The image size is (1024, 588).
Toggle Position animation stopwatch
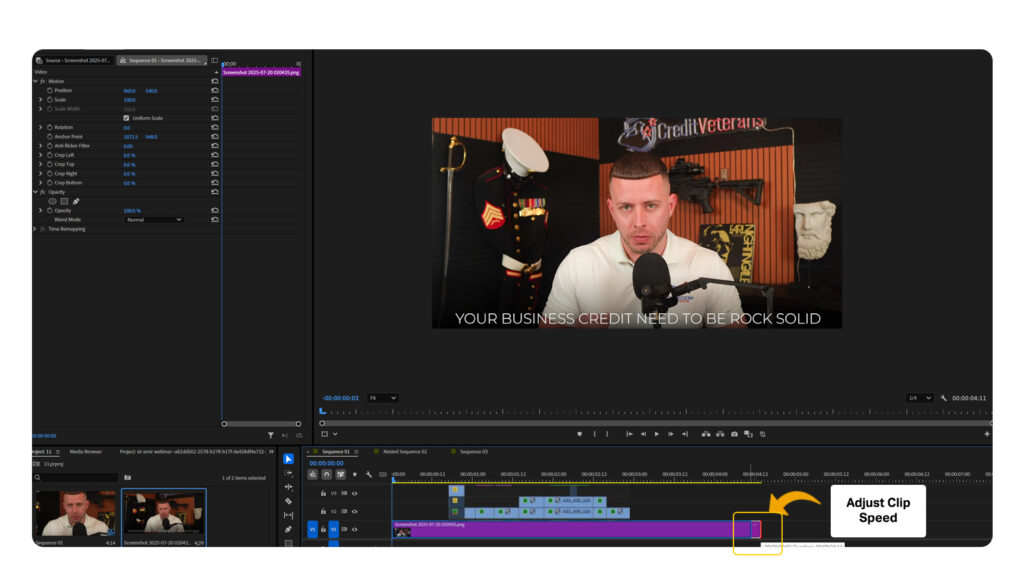50,90
